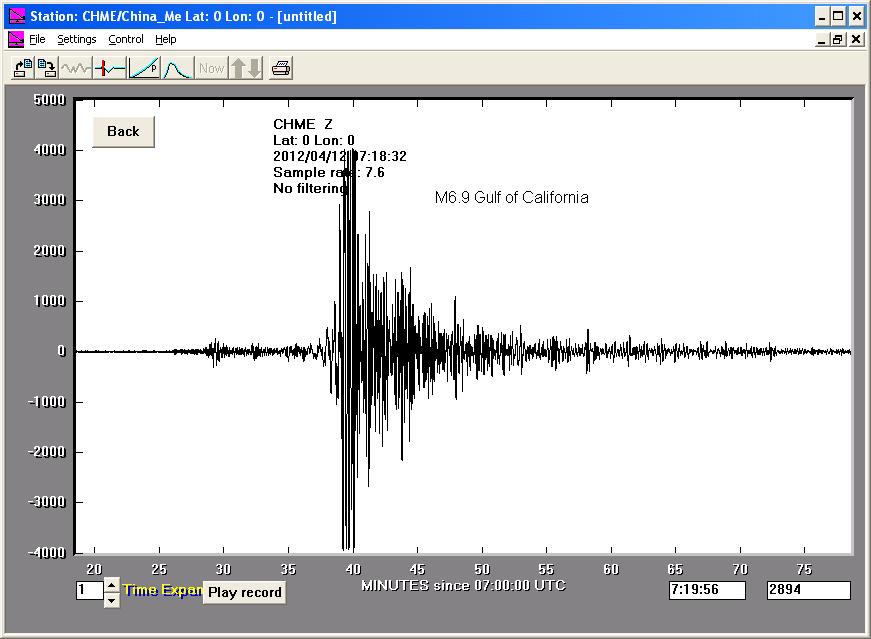
Task: Click the open file toolbar icon
Action: pos(22,68)
